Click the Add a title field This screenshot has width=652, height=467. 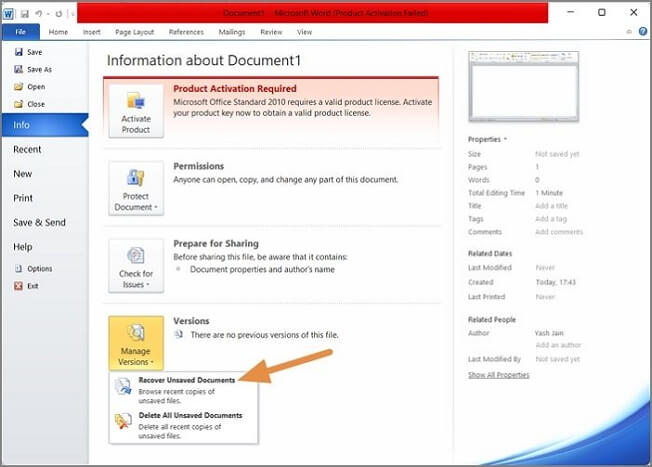(551, 206)
